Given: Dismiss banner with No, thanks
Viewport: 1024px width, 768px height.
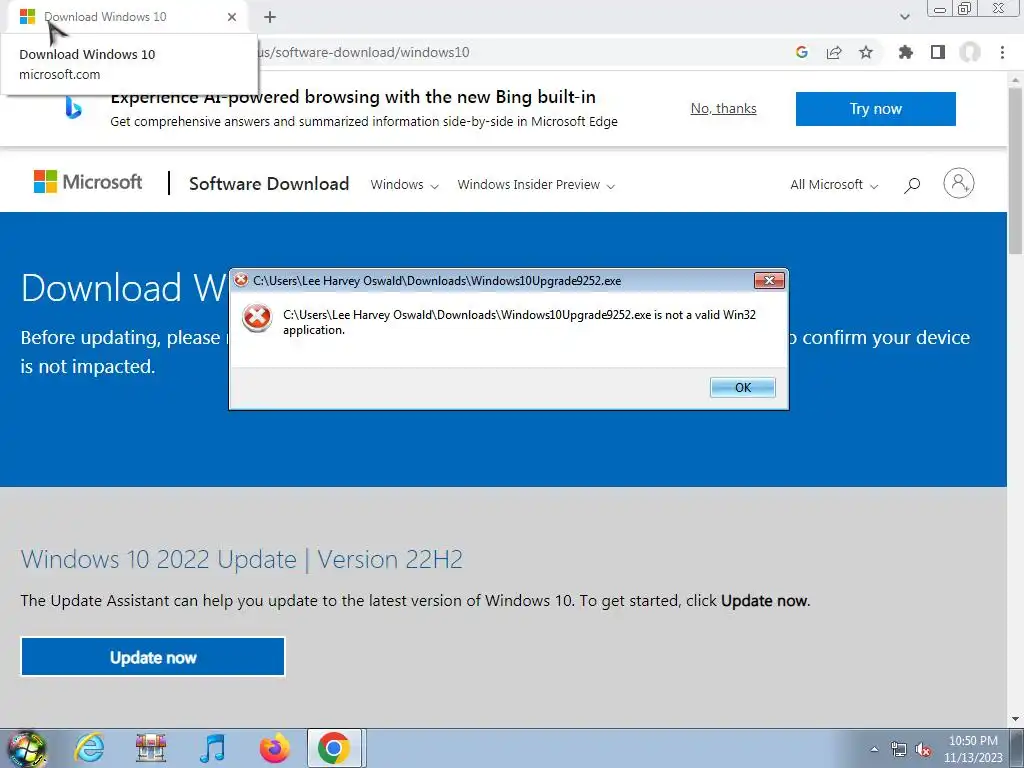Looking at the screenshot, I should click(x=724, y=108).
